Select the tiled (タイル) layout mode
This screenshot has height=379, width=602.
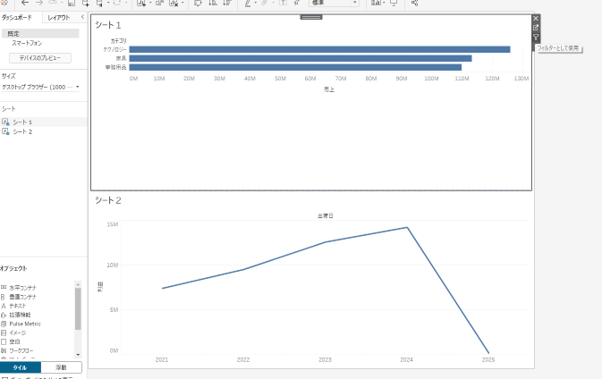tap(20, 367)
